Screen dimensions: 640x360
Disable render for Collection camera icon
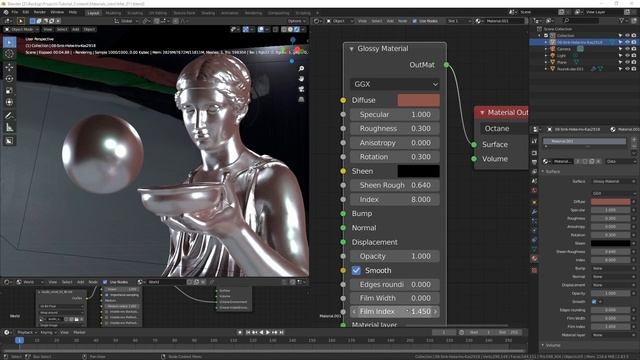[634, 36]
